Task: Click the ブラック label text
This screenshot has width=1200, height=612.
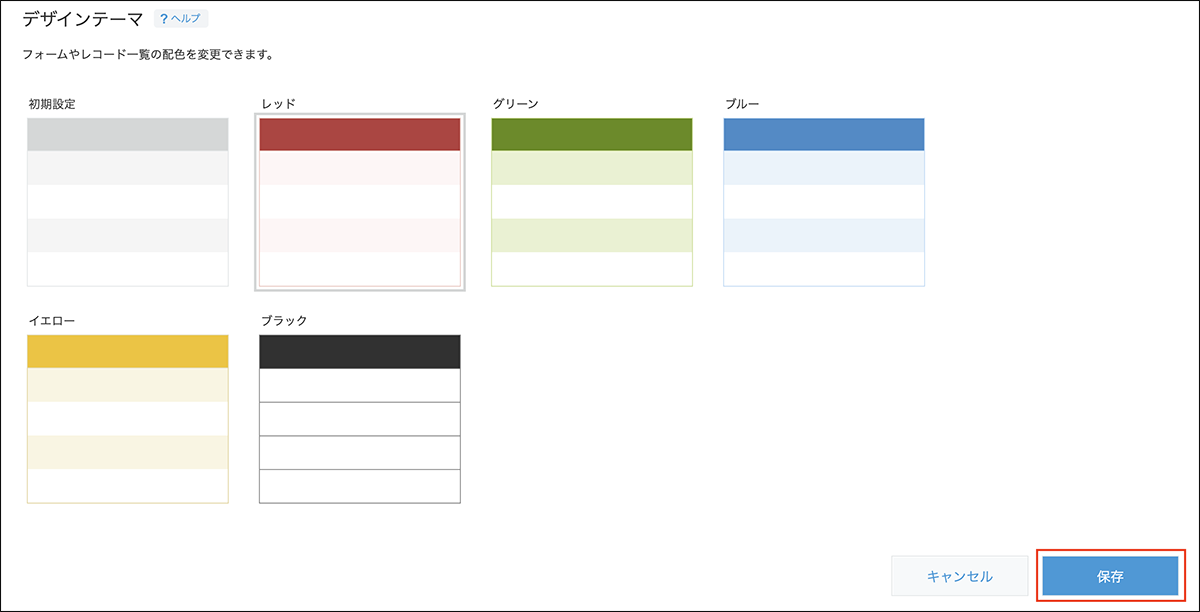Action: coord(283,321)
